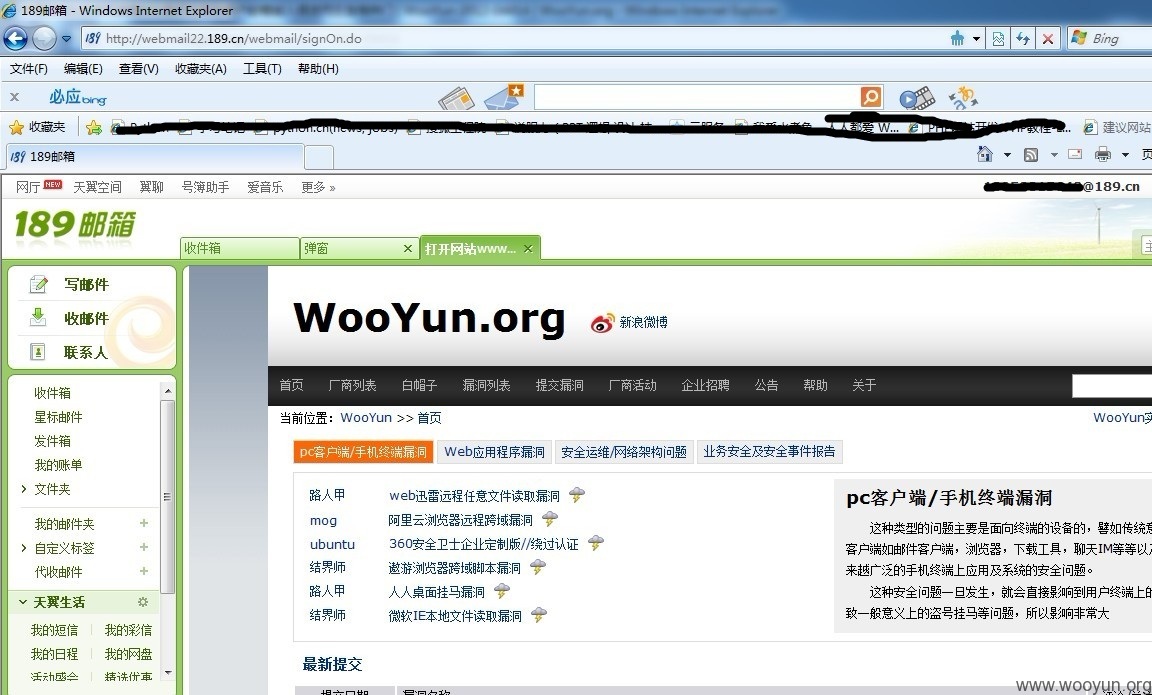Open 天翼生活 settings gear icon
This screenshot has width=1152, height=695.
(x=143, y=602)
